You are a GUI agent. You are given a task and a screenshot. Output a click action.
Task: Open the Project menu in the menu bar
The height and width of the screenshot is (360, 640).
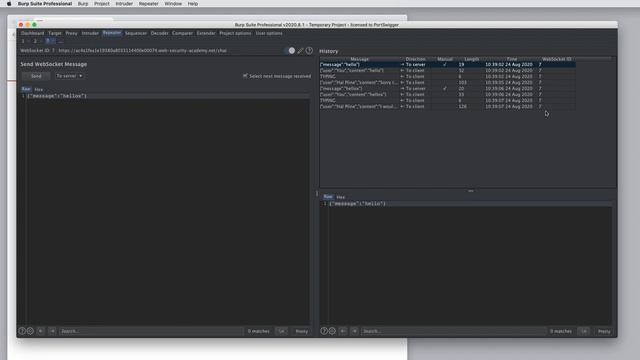(102, 4)
